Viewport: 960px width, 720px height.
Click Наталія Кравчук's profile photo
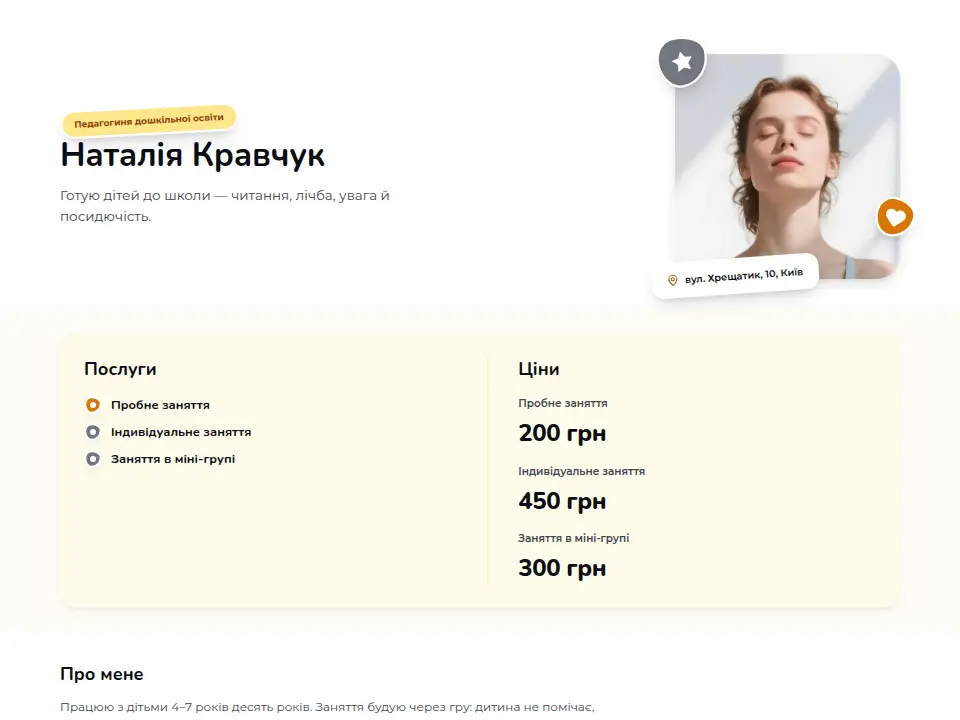[787, 167]
